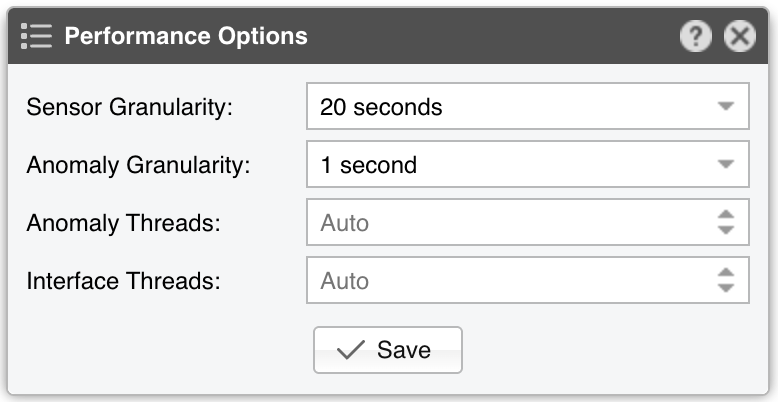Select the Anomaly Threads label text

pyautogui.click(x=123, y=223)
